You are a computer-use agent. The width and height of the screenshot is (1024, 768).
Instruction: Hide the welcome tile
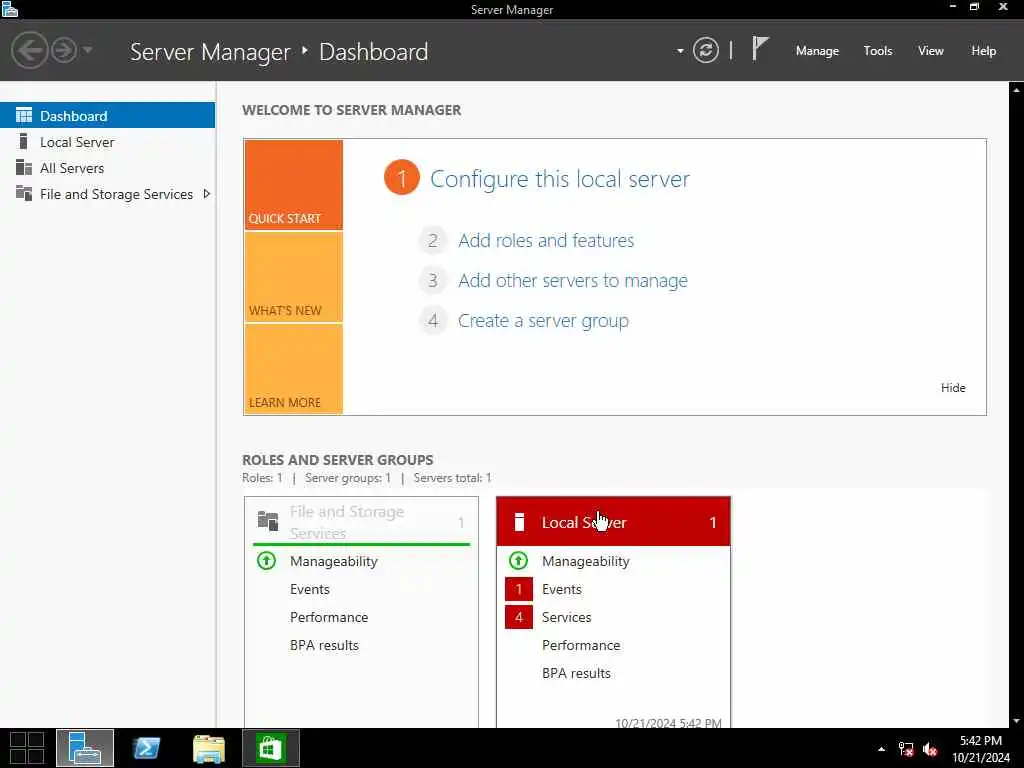tap(953, 388)
